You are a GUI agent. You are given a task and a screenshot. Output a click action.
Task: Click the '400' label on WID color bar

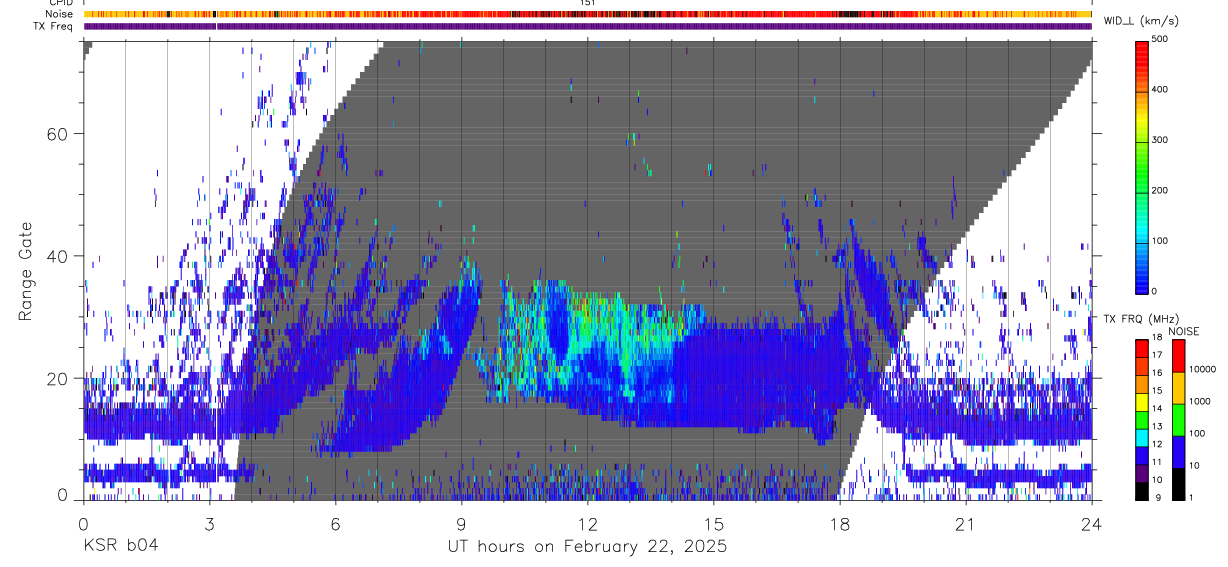coord(1160,90)
